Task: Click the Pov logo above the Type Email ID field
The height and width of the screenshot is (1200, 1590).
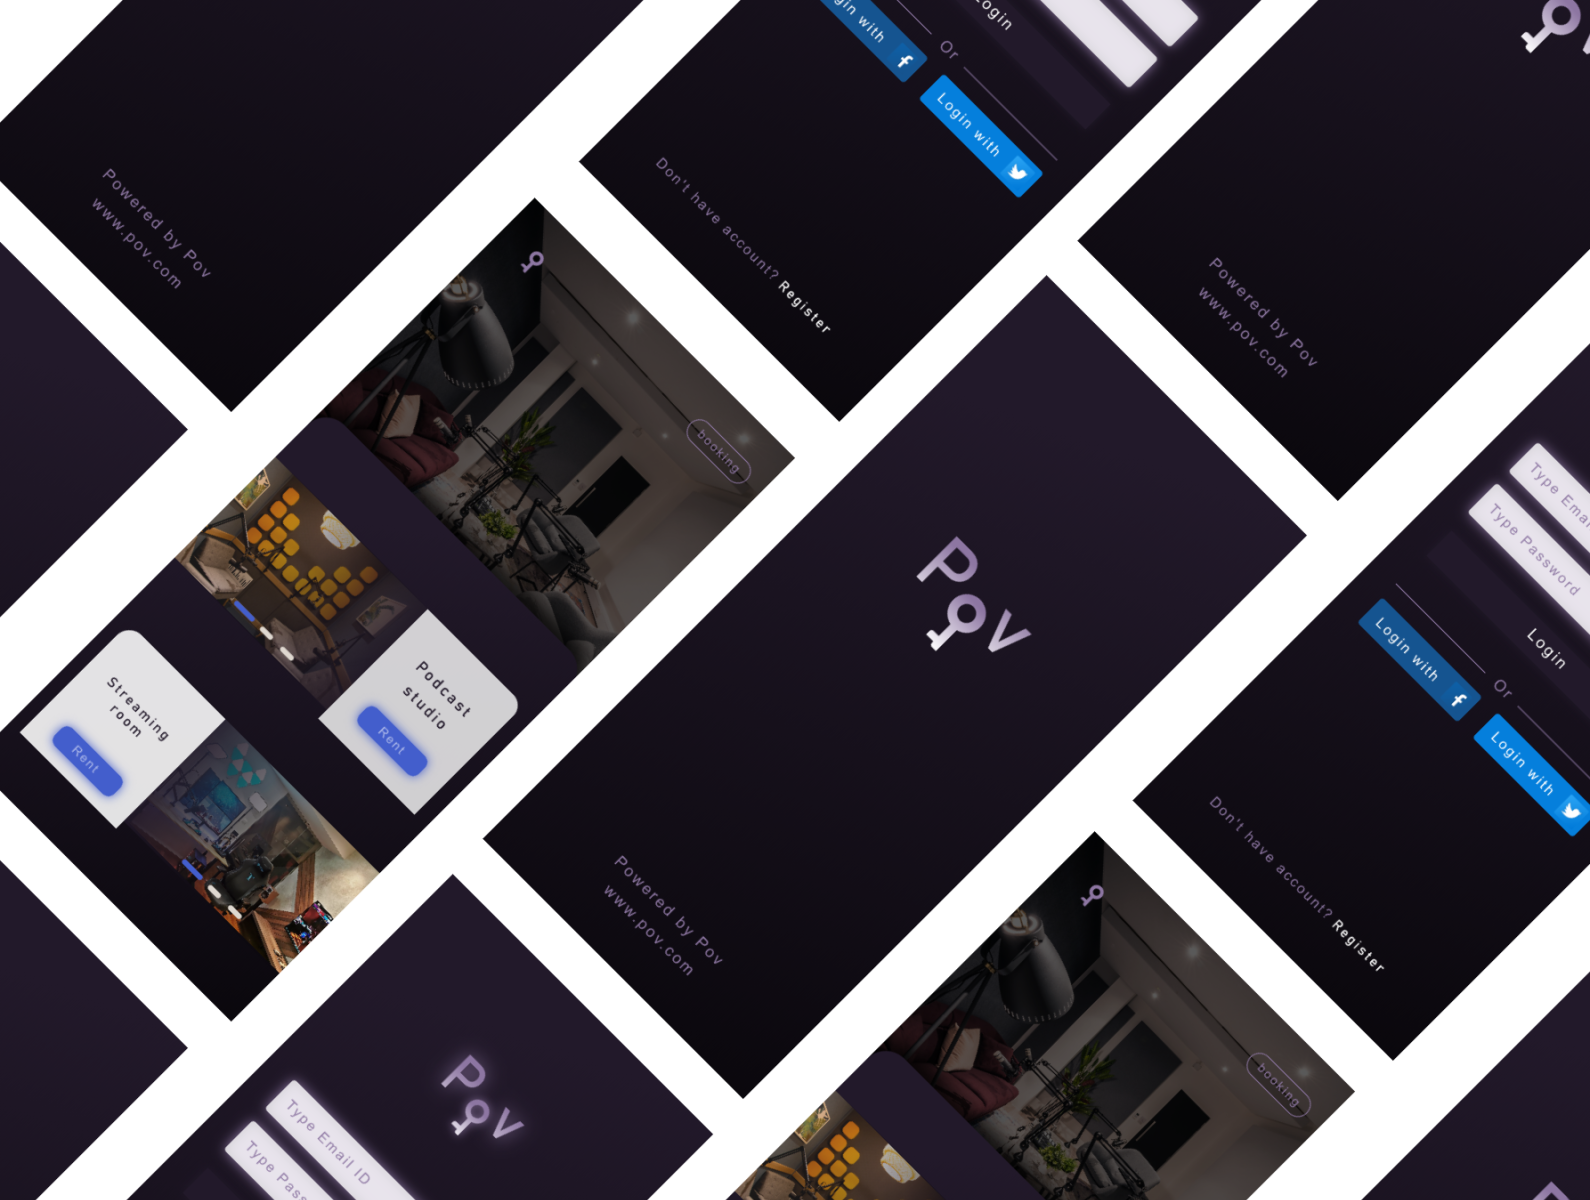Action: [482, 1097]
